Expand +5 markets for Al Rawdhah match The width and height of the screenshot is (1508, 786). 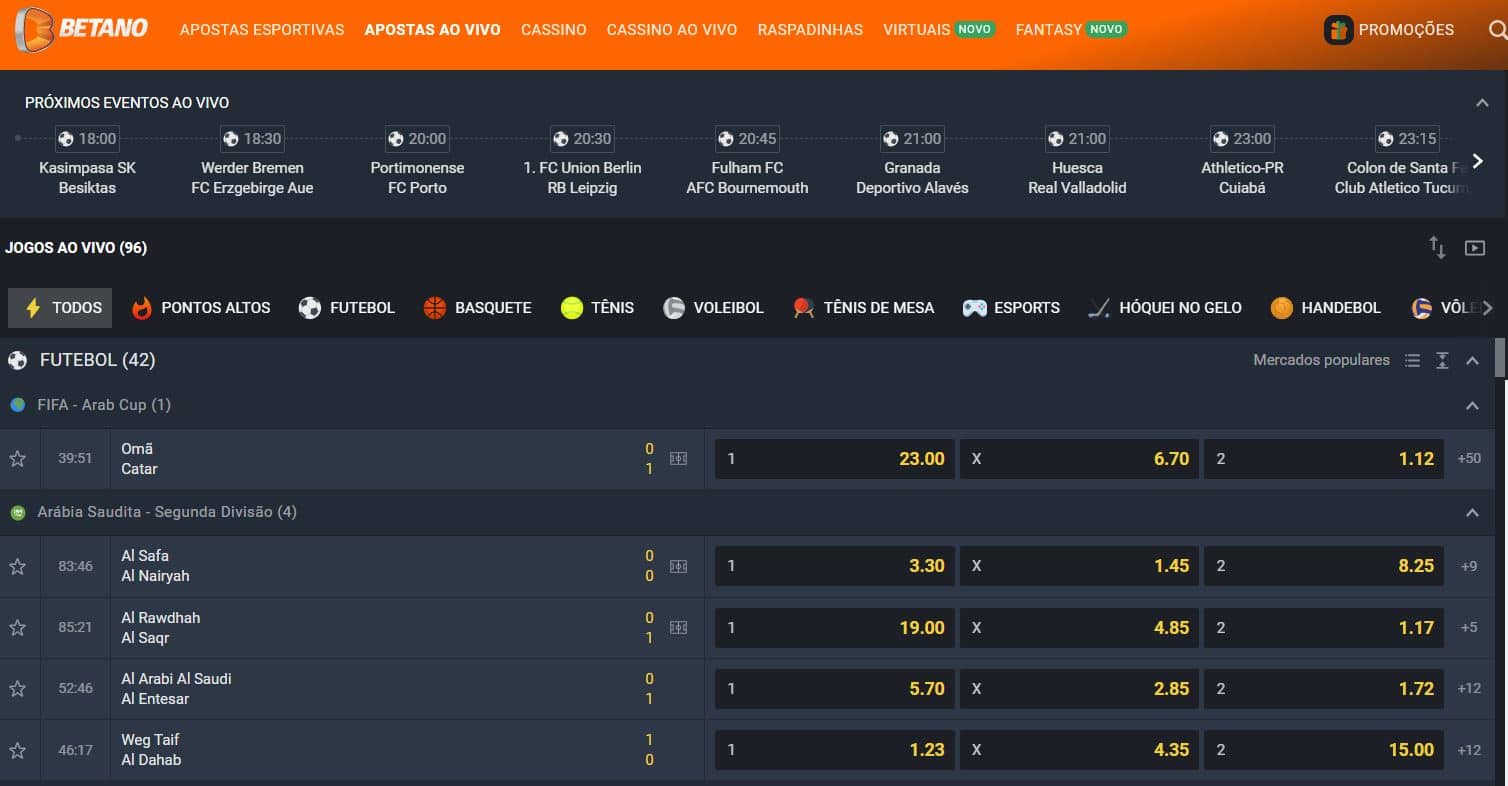pyautogui.click(x=1469, y=628)
